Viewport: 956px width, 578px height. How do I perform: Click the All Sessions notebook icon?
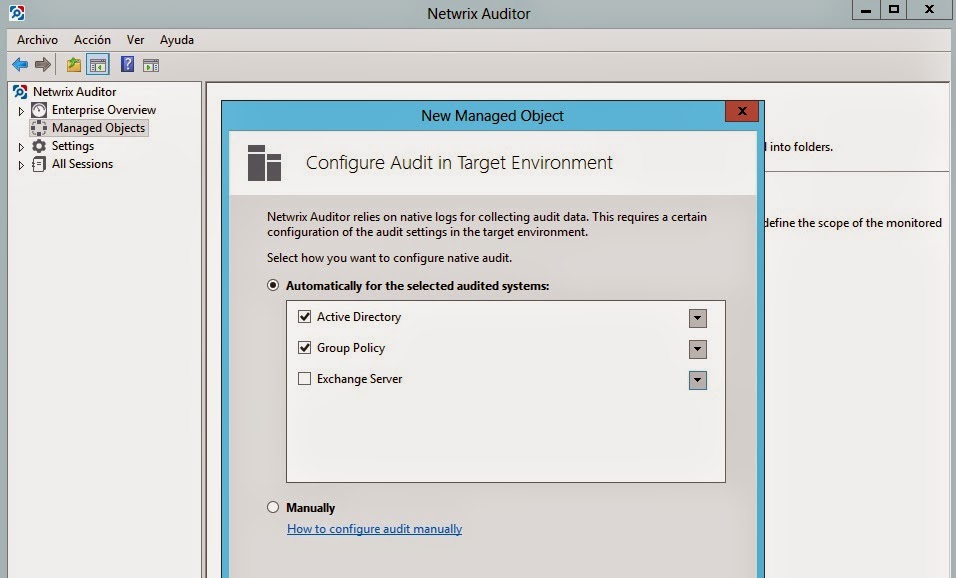[x=39, y=164]
